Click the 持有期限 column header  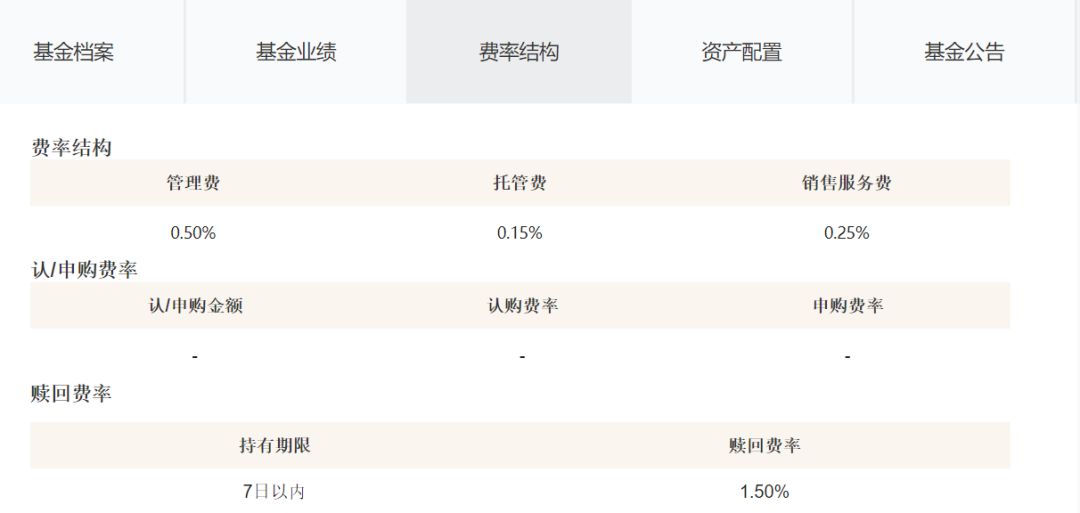tap(274, 446)
